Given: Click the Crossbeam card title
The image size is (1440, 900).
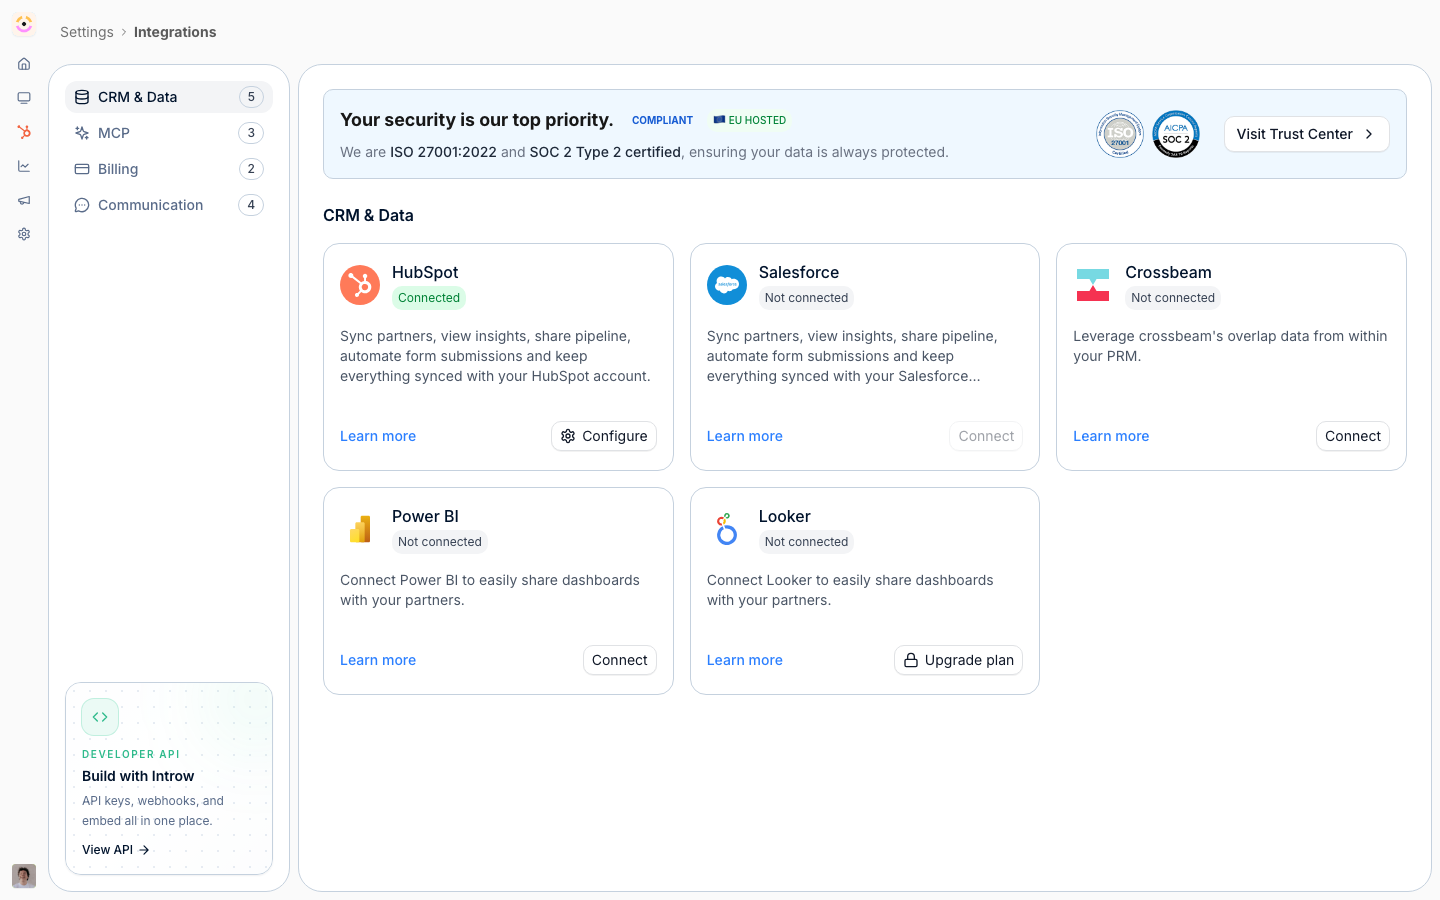Looking at the screenshot, I should click(x=1168, y=272).
